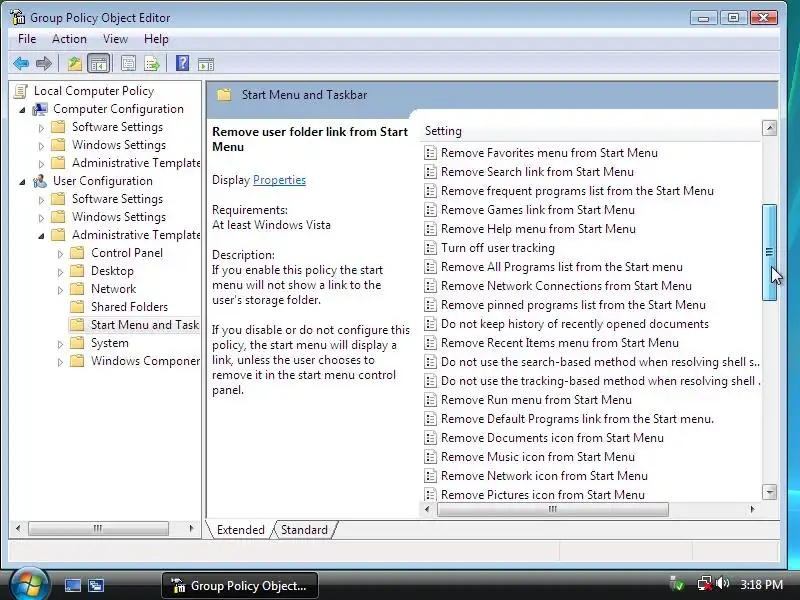The width and height of the screenshot is (800, 600).
Task: Expand the Control Panel tree node
Action: 60,254
